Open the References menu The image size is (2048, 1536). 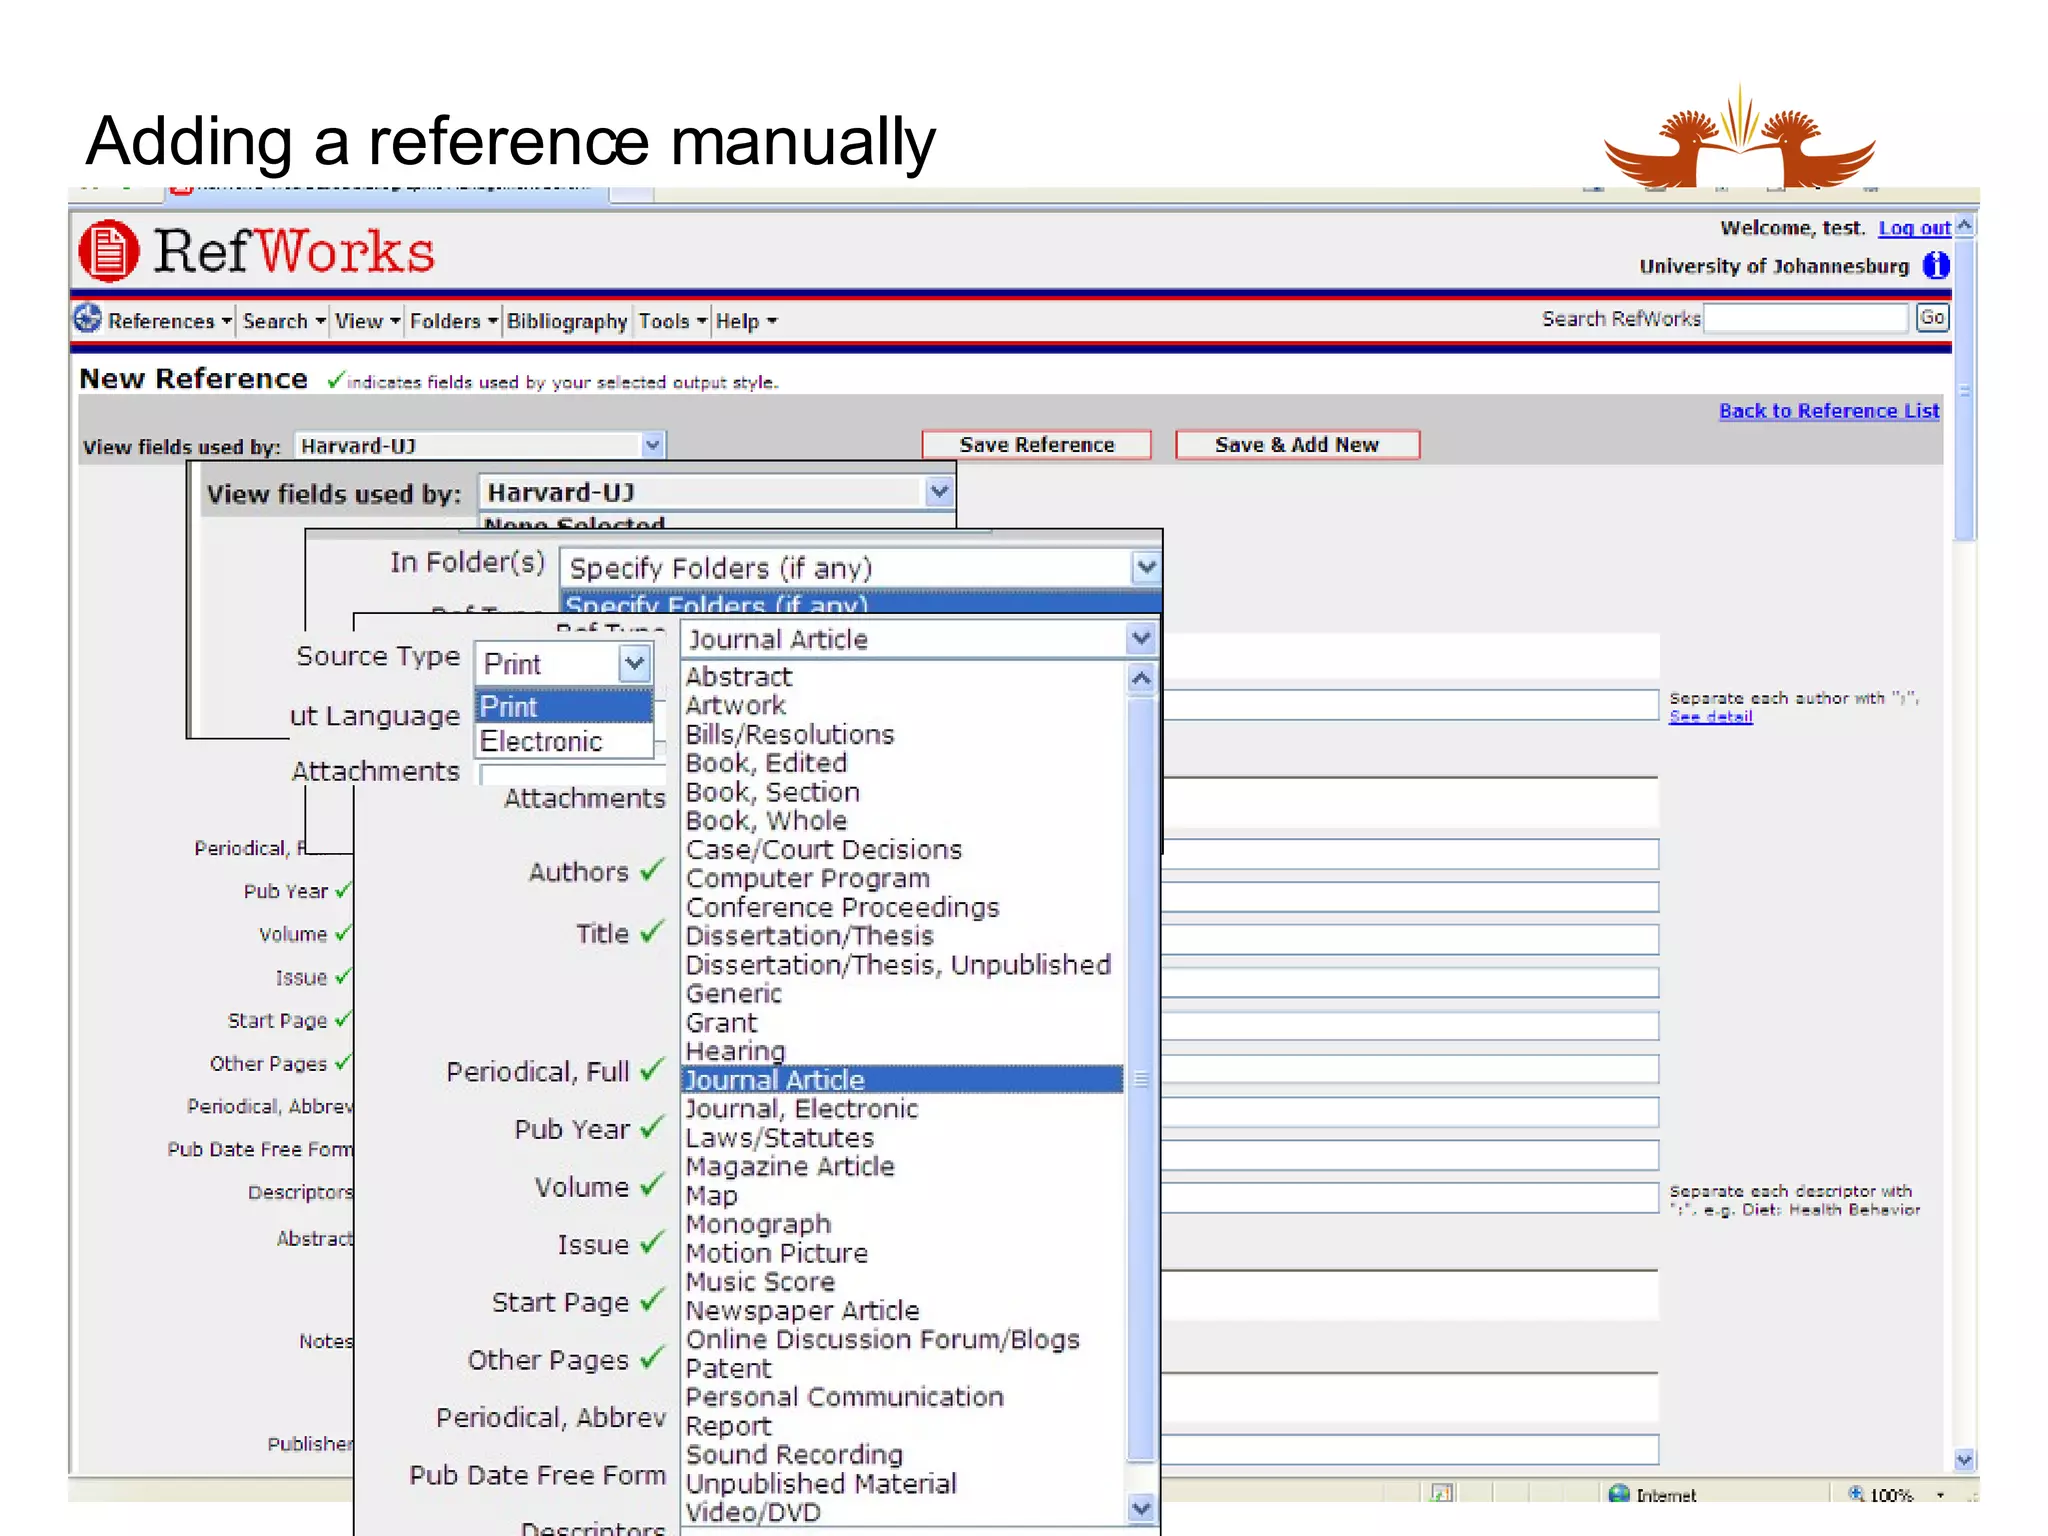[169, 321]
